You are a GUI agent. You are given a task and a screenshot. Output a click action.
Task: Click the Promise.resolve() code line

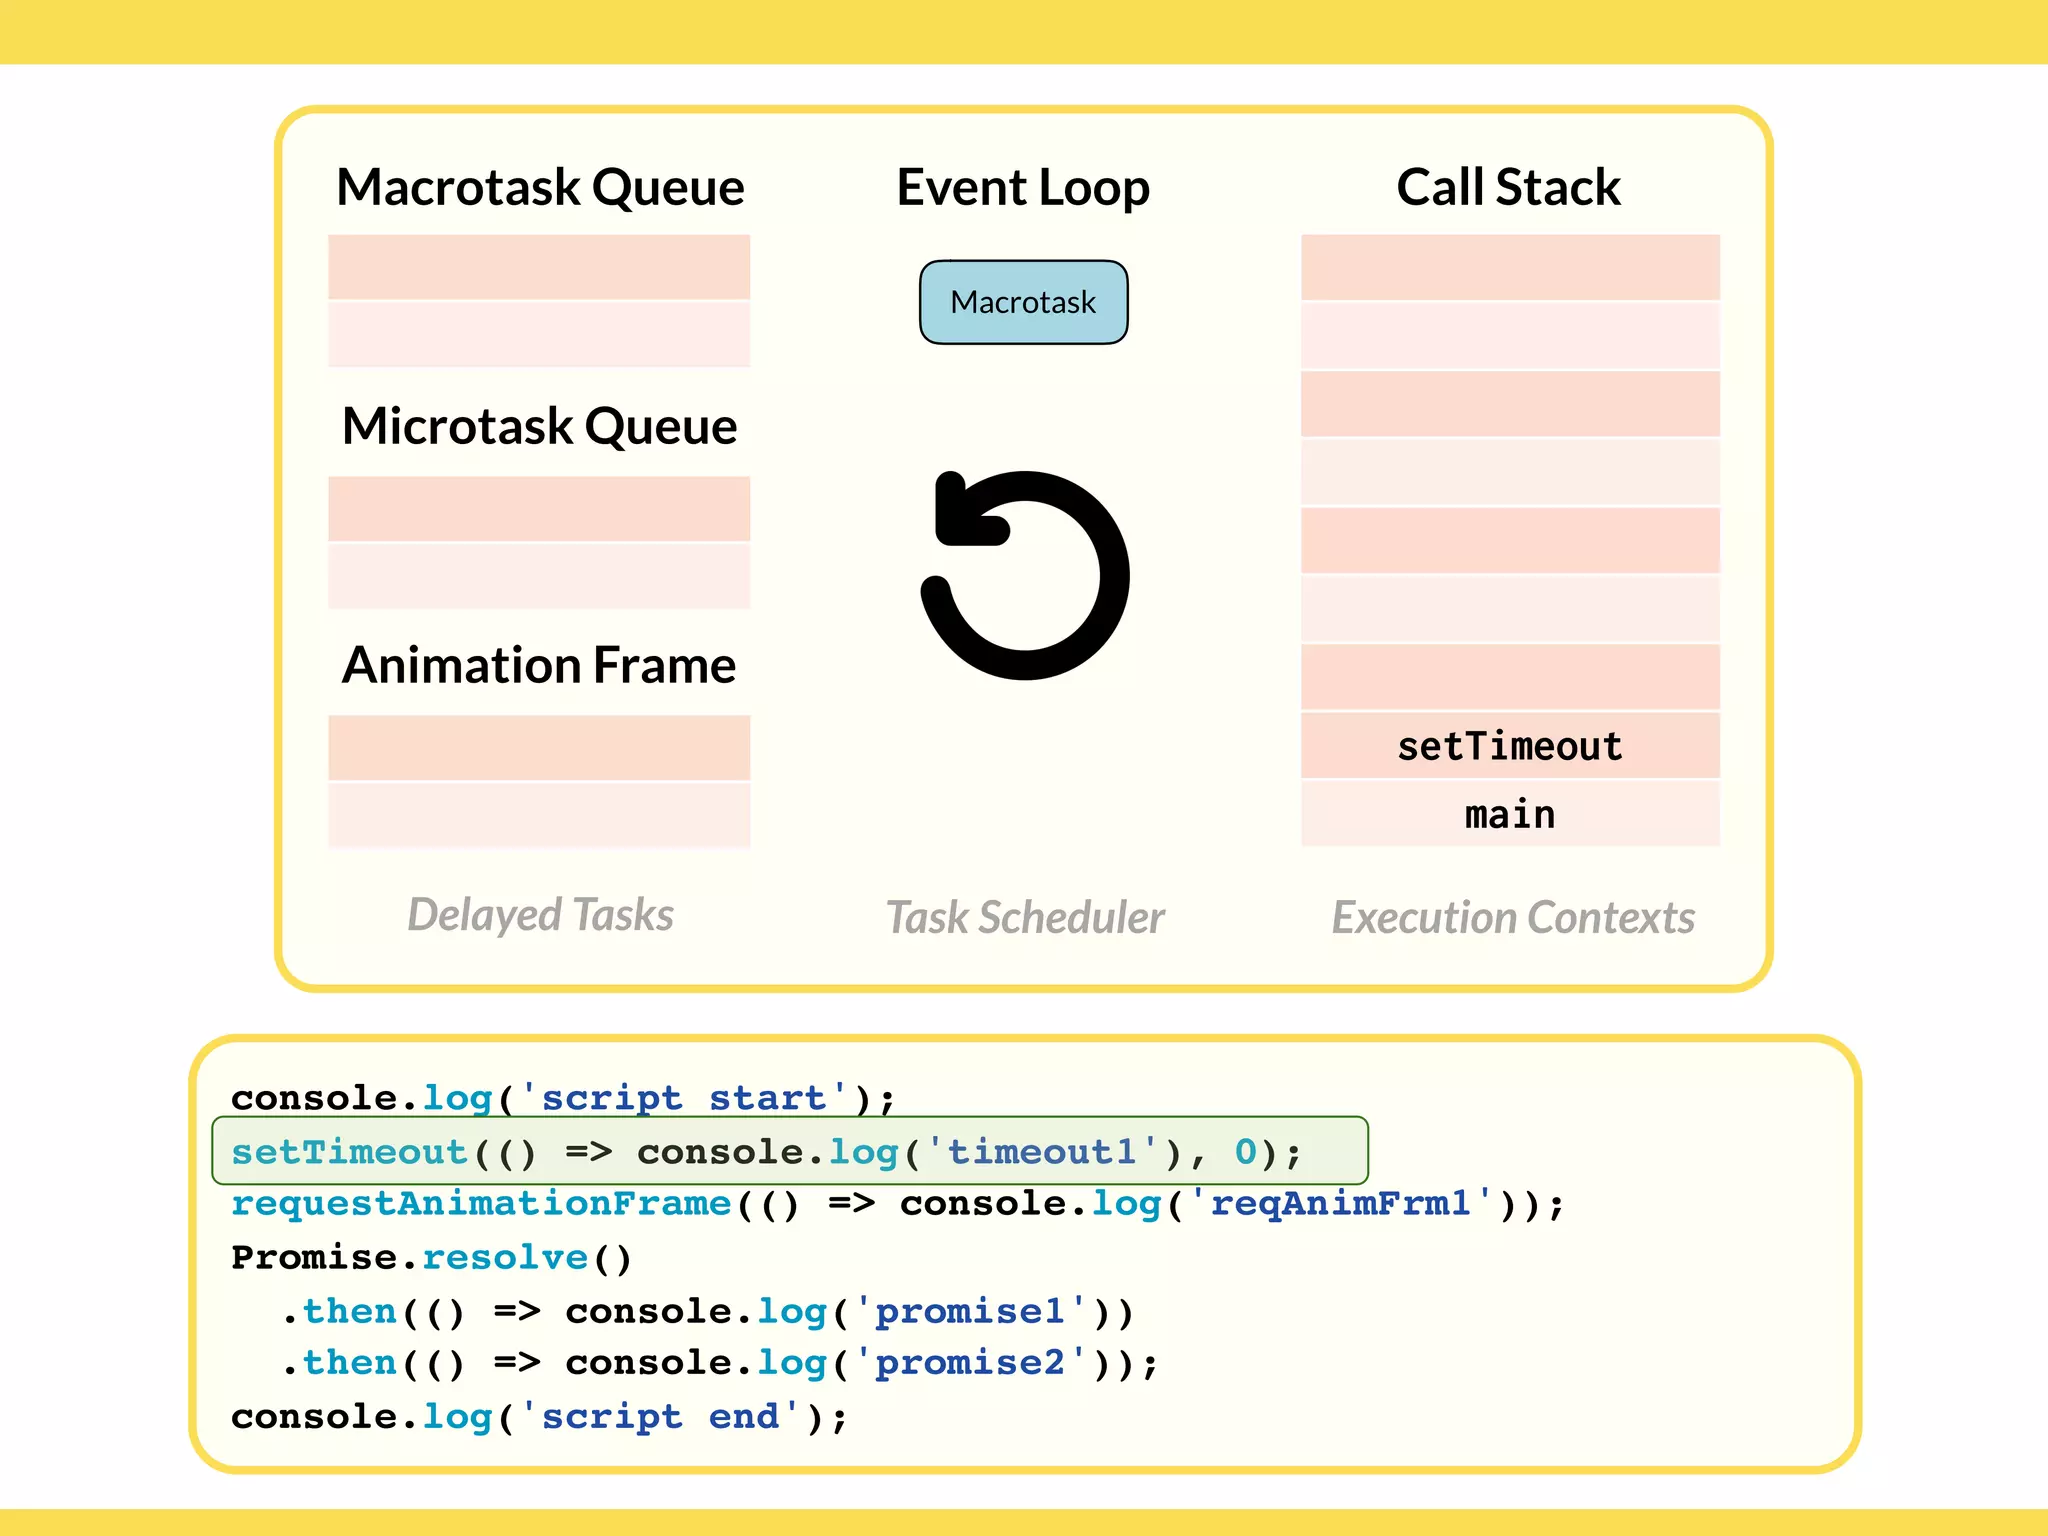click(432, 1258)
